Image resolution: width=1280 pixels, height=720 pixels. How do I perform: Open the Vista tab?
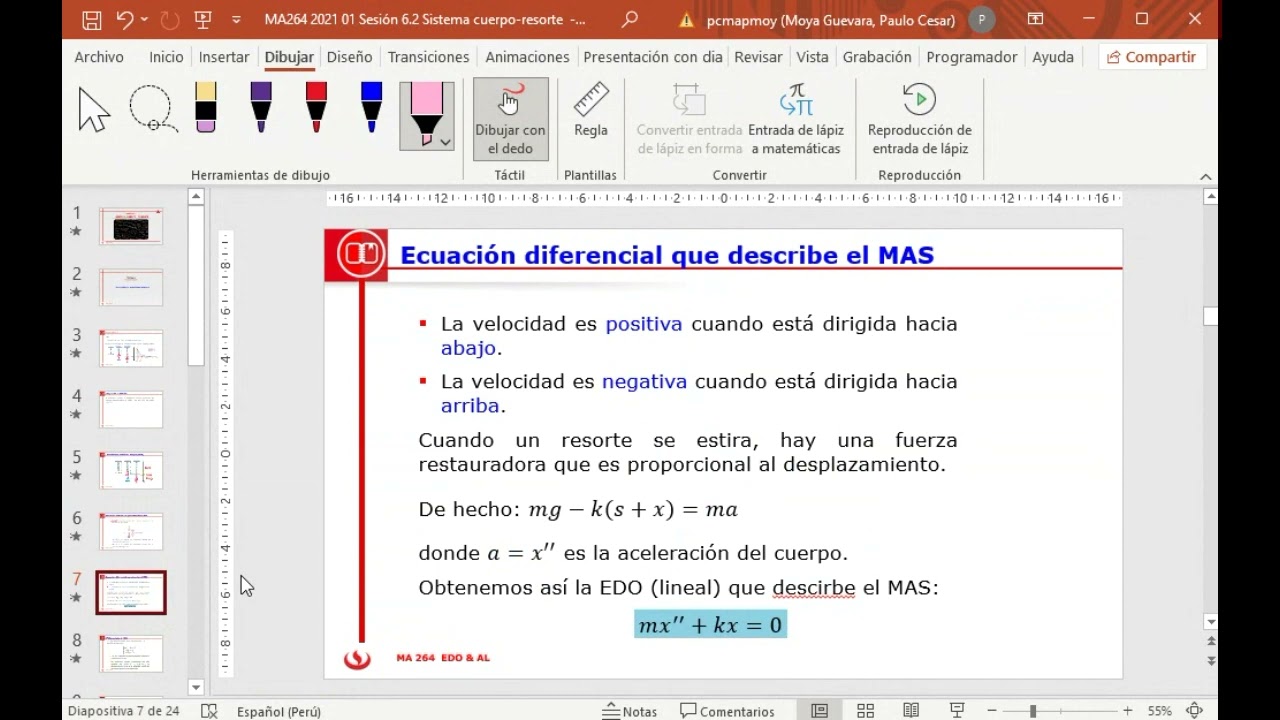[x=812, y=57]
